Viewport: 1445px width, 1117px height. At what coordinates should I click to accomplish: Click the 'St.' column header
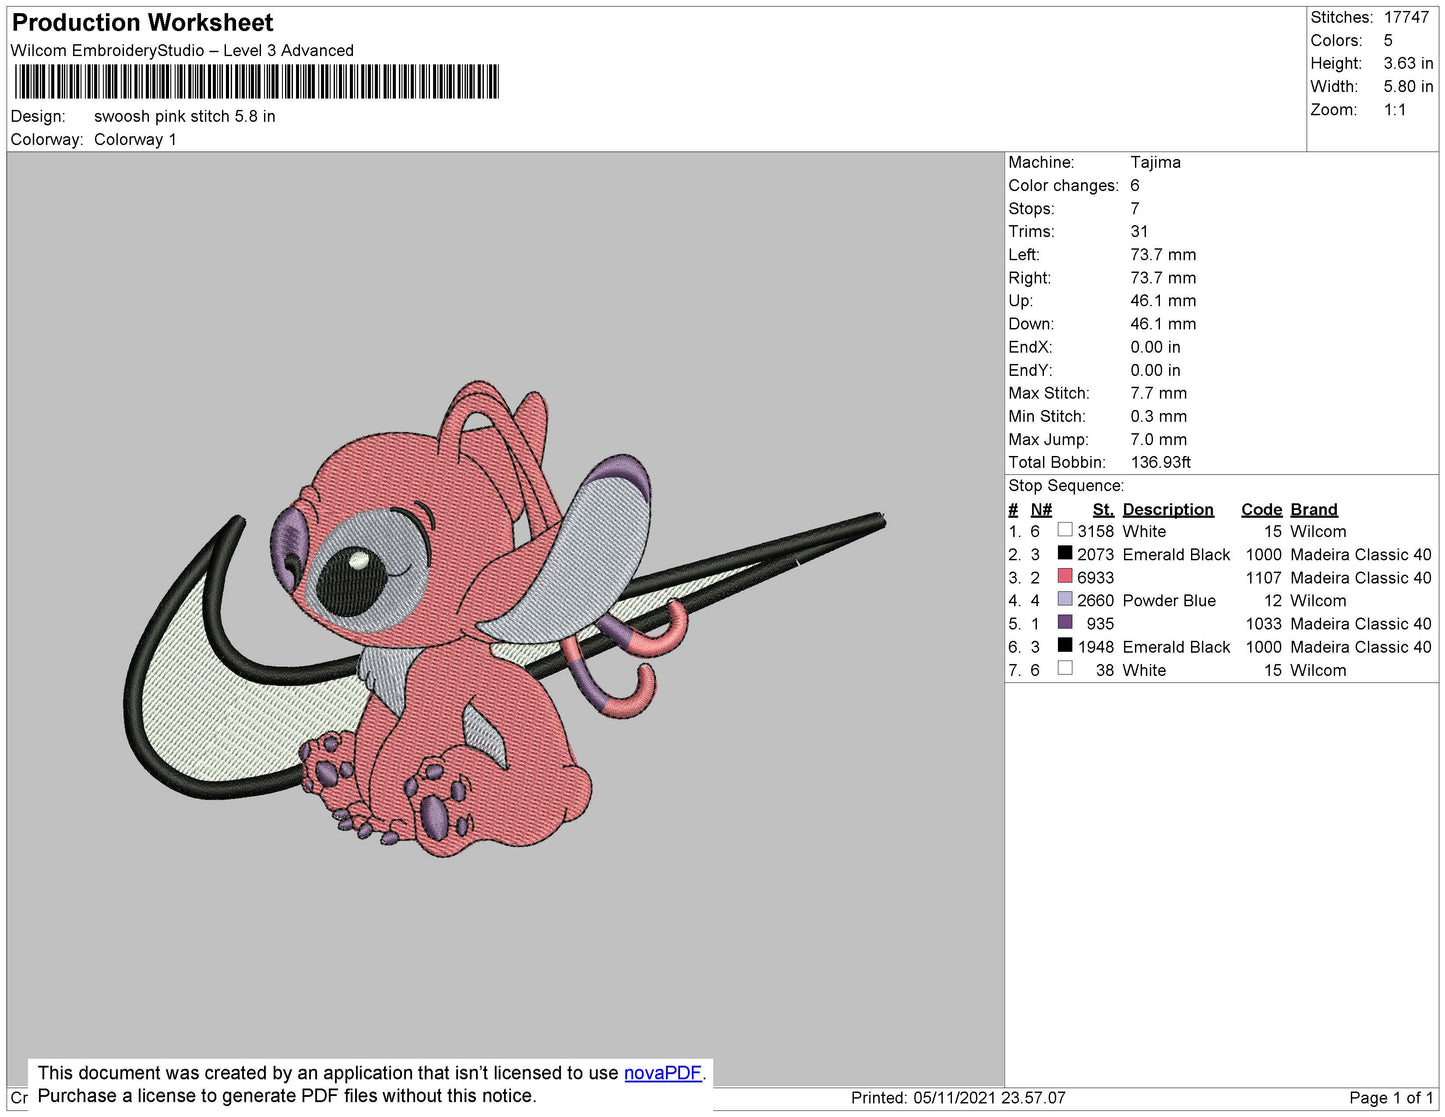tap(1103, 509)
